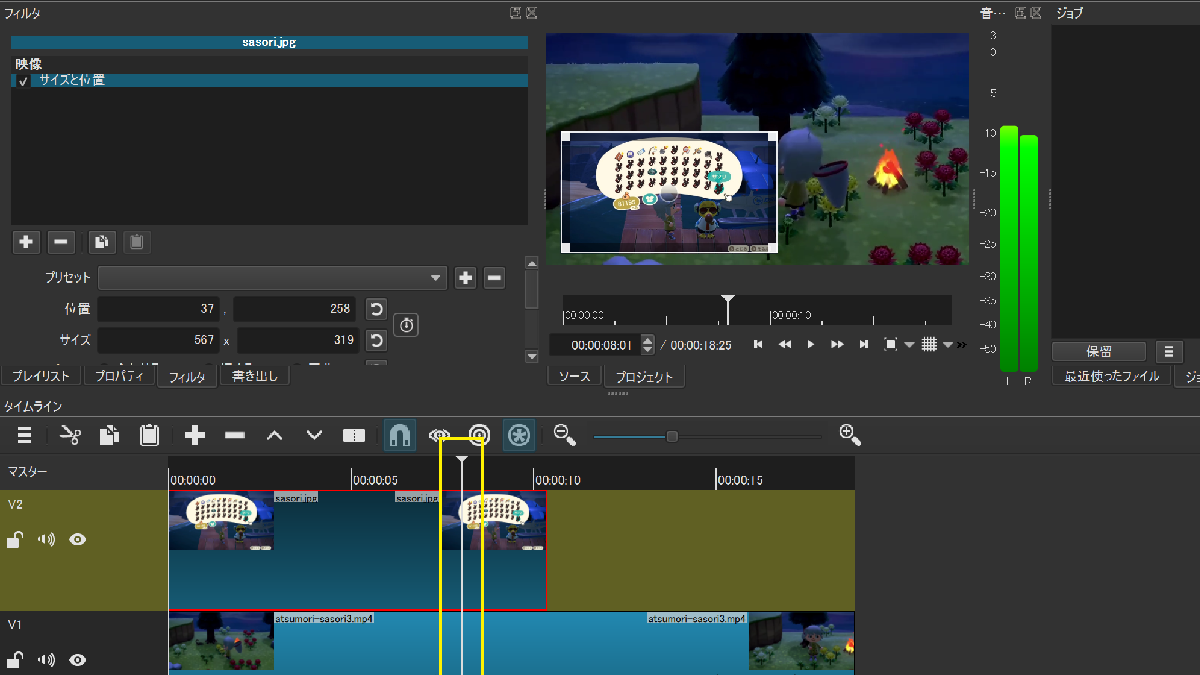Image resolution: width=1200 pixels, height=675 pixels.
Task: Click the scissors cut icon in timeline toolbar
Action: point(70,435)
